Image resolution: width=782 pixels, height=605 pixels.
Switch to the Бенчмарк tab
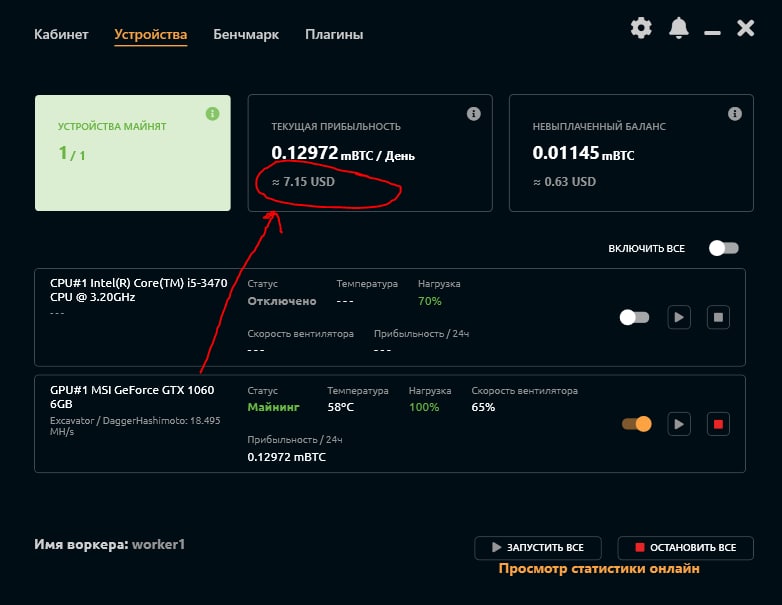click(246, 34)
